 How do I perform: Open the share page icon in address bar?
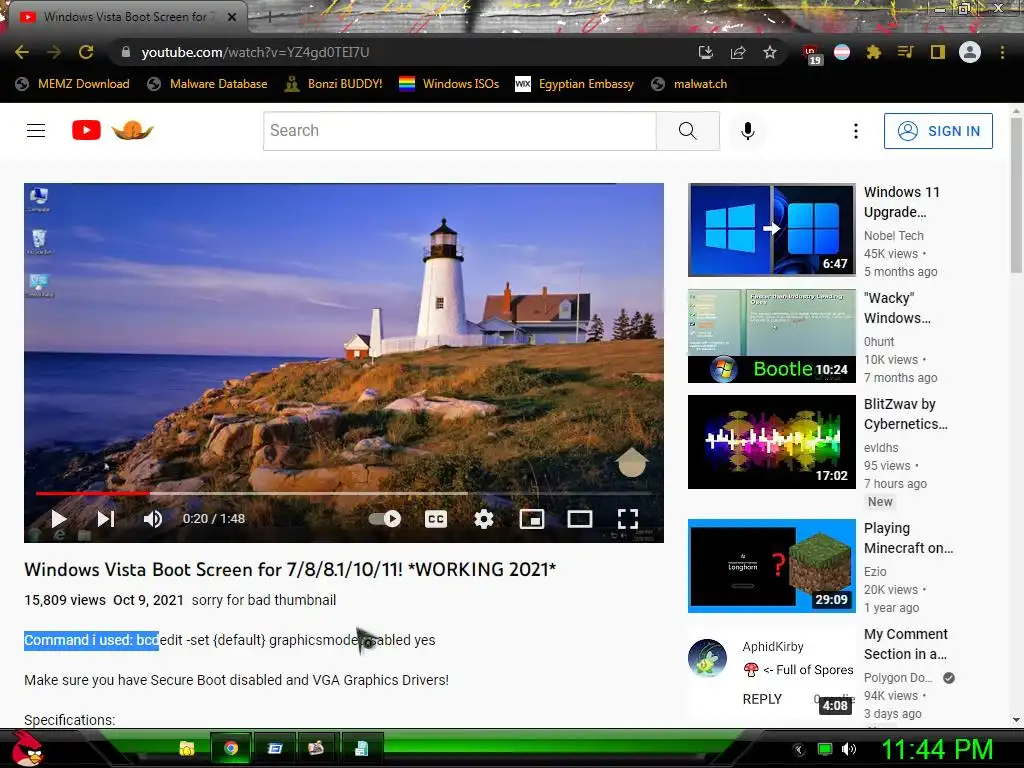click(738, 52)
